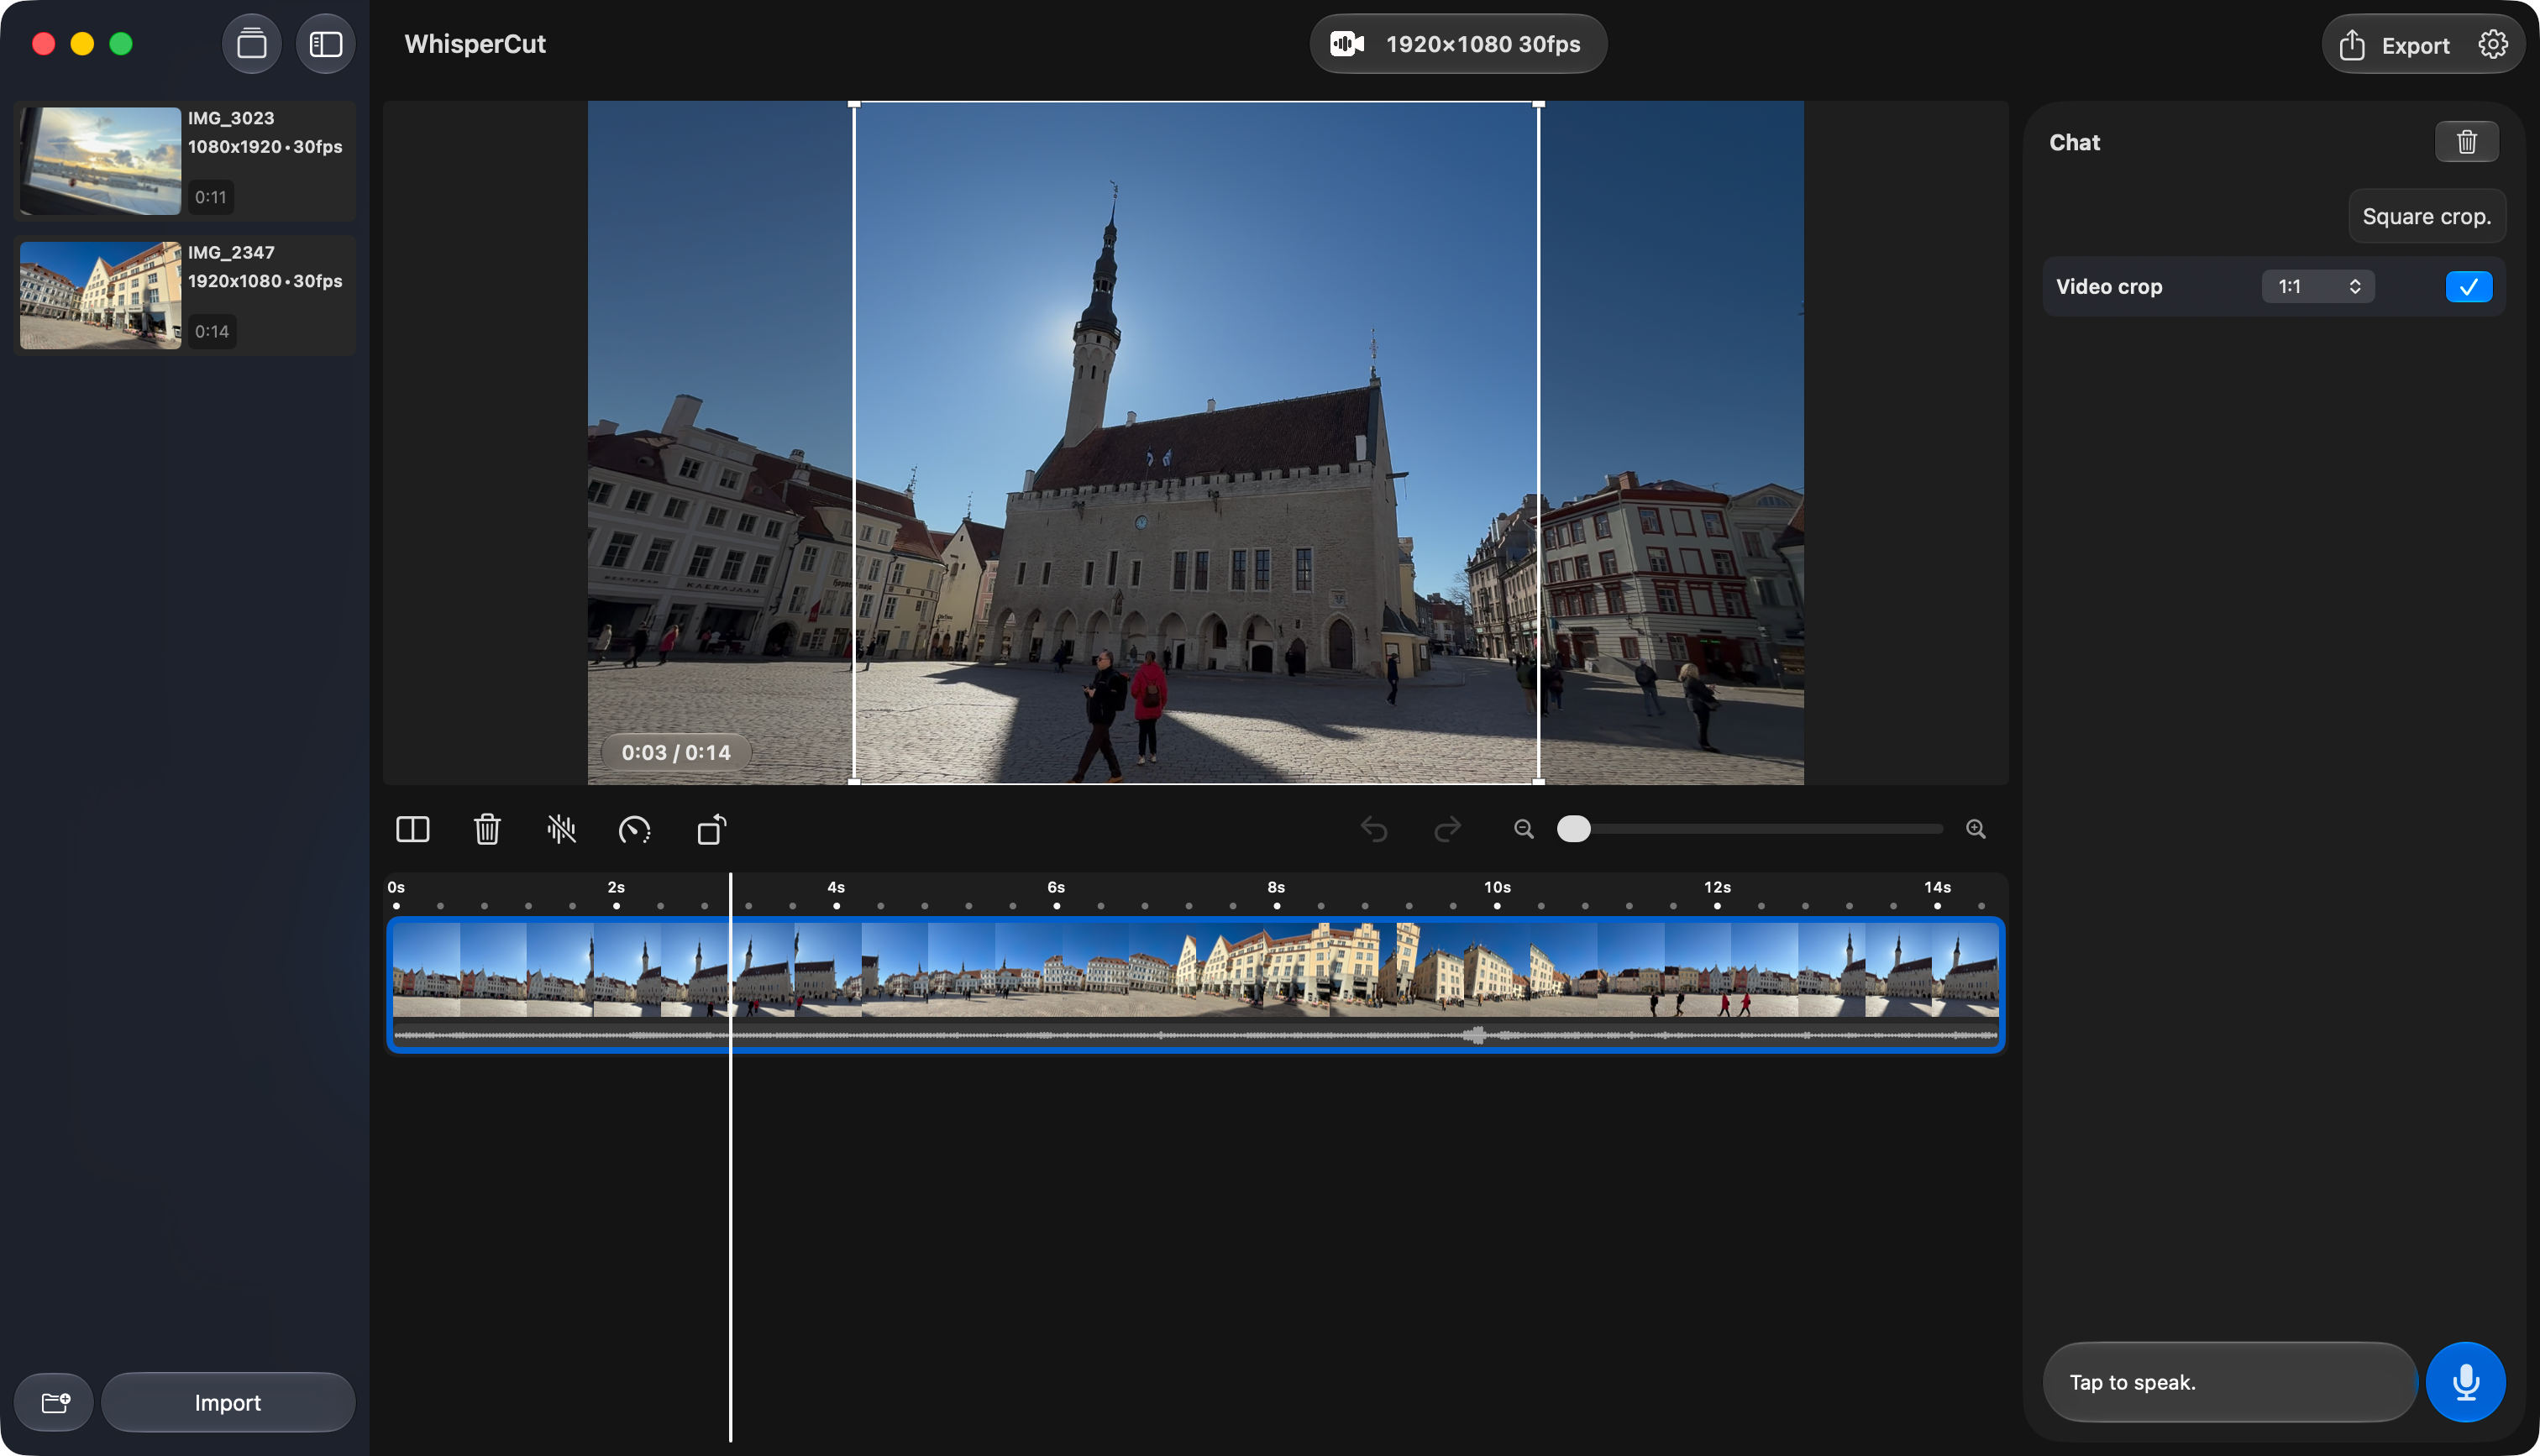Click the crop and rotate tool icon
This screenshot has height=1456, width=2540.
coord(711,829)
